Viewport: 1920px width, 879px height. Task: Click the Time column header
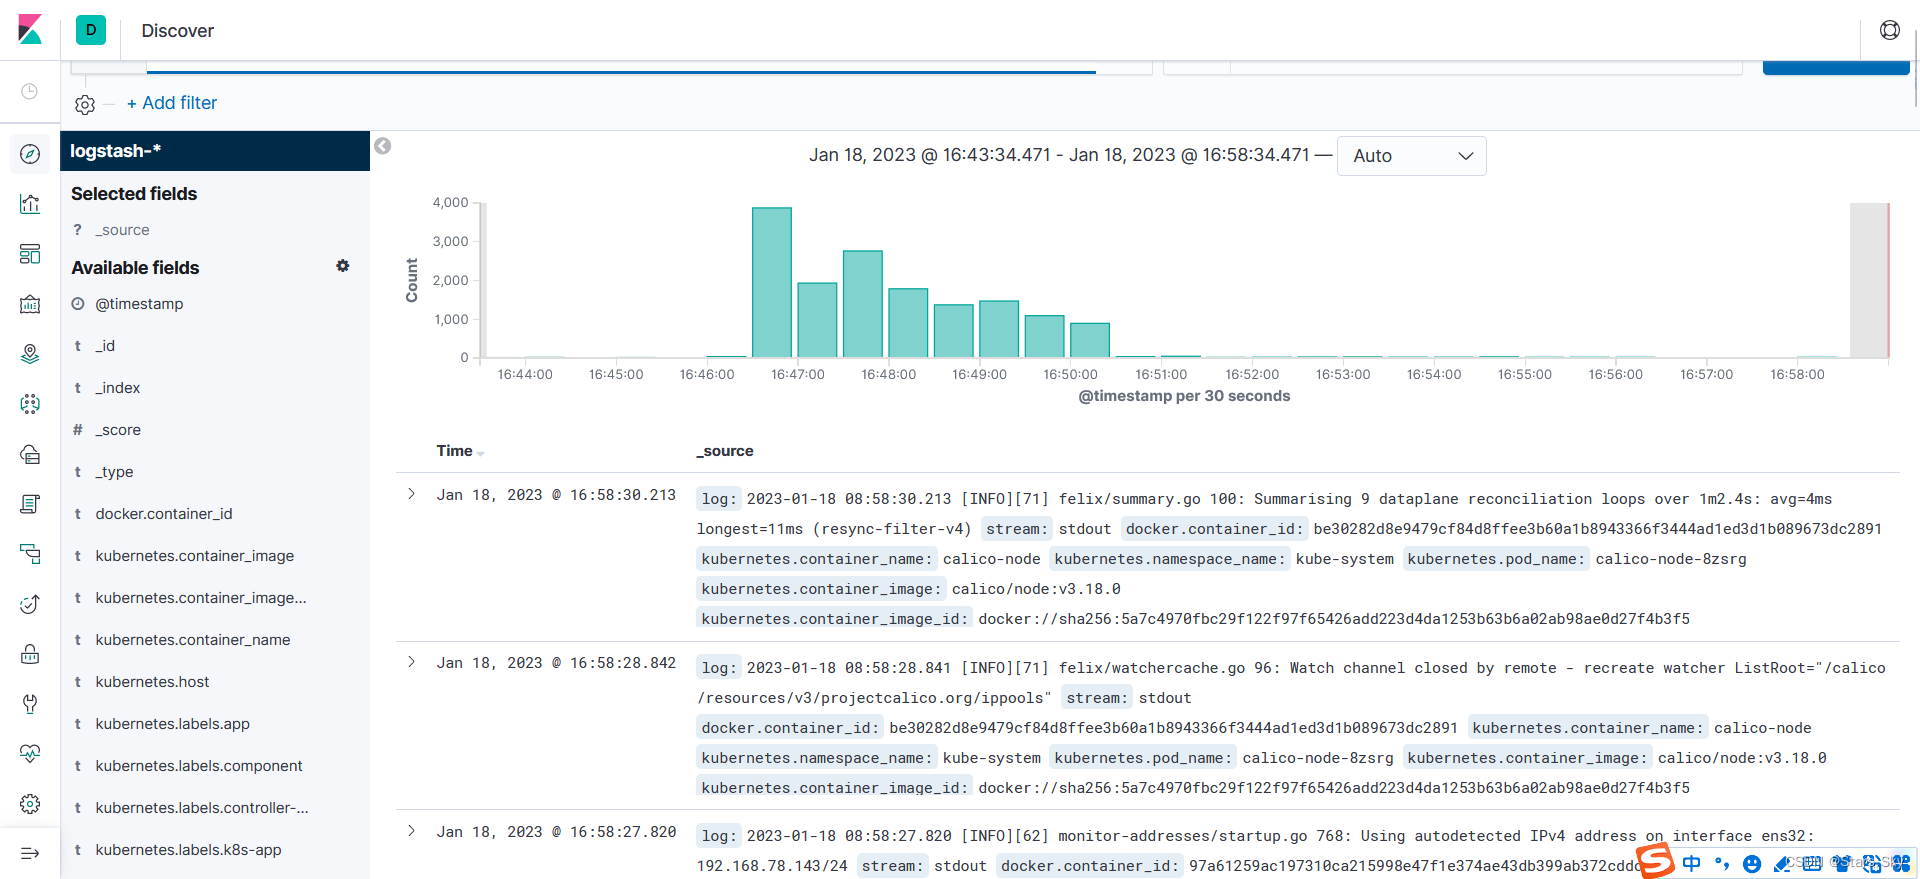point(454,451)
